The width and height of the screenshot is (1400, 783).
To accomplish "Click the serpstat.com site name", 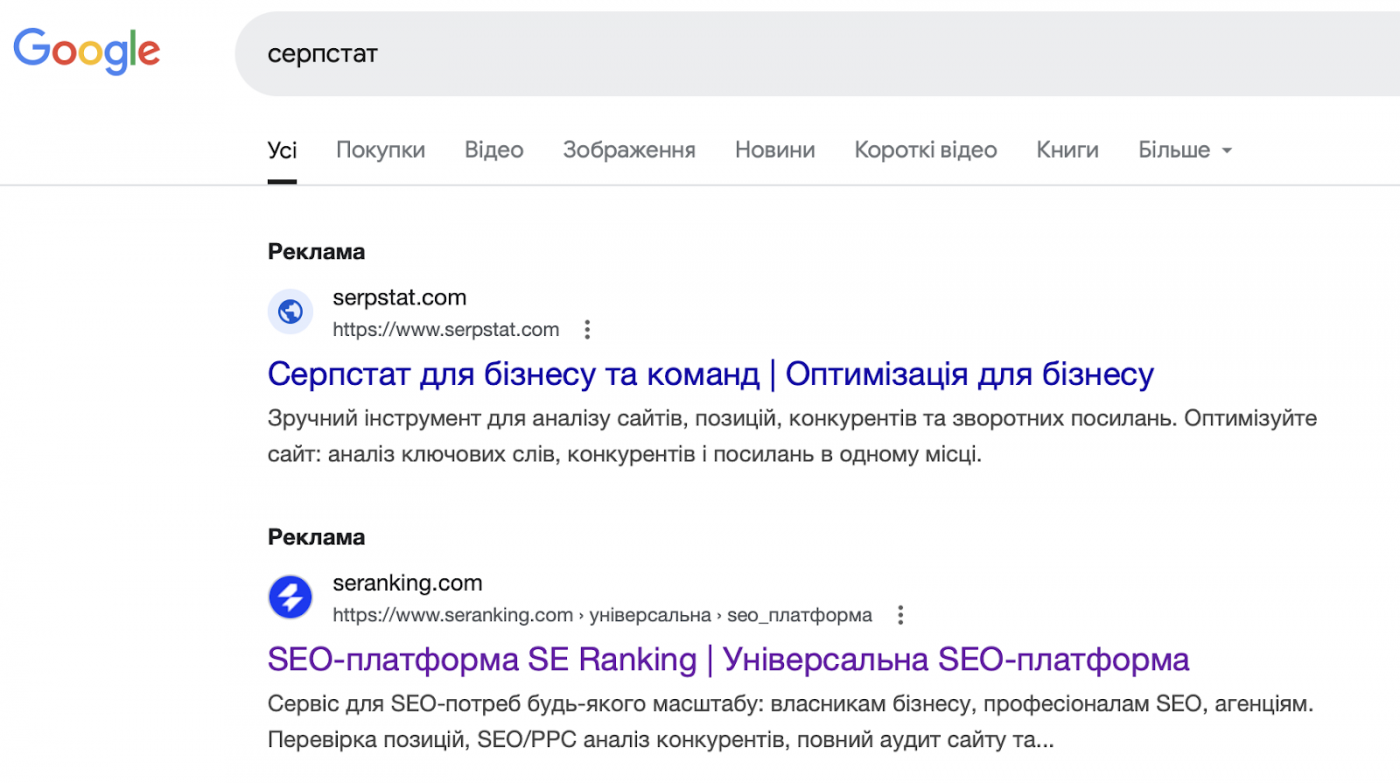I will (x=400, y=297).
